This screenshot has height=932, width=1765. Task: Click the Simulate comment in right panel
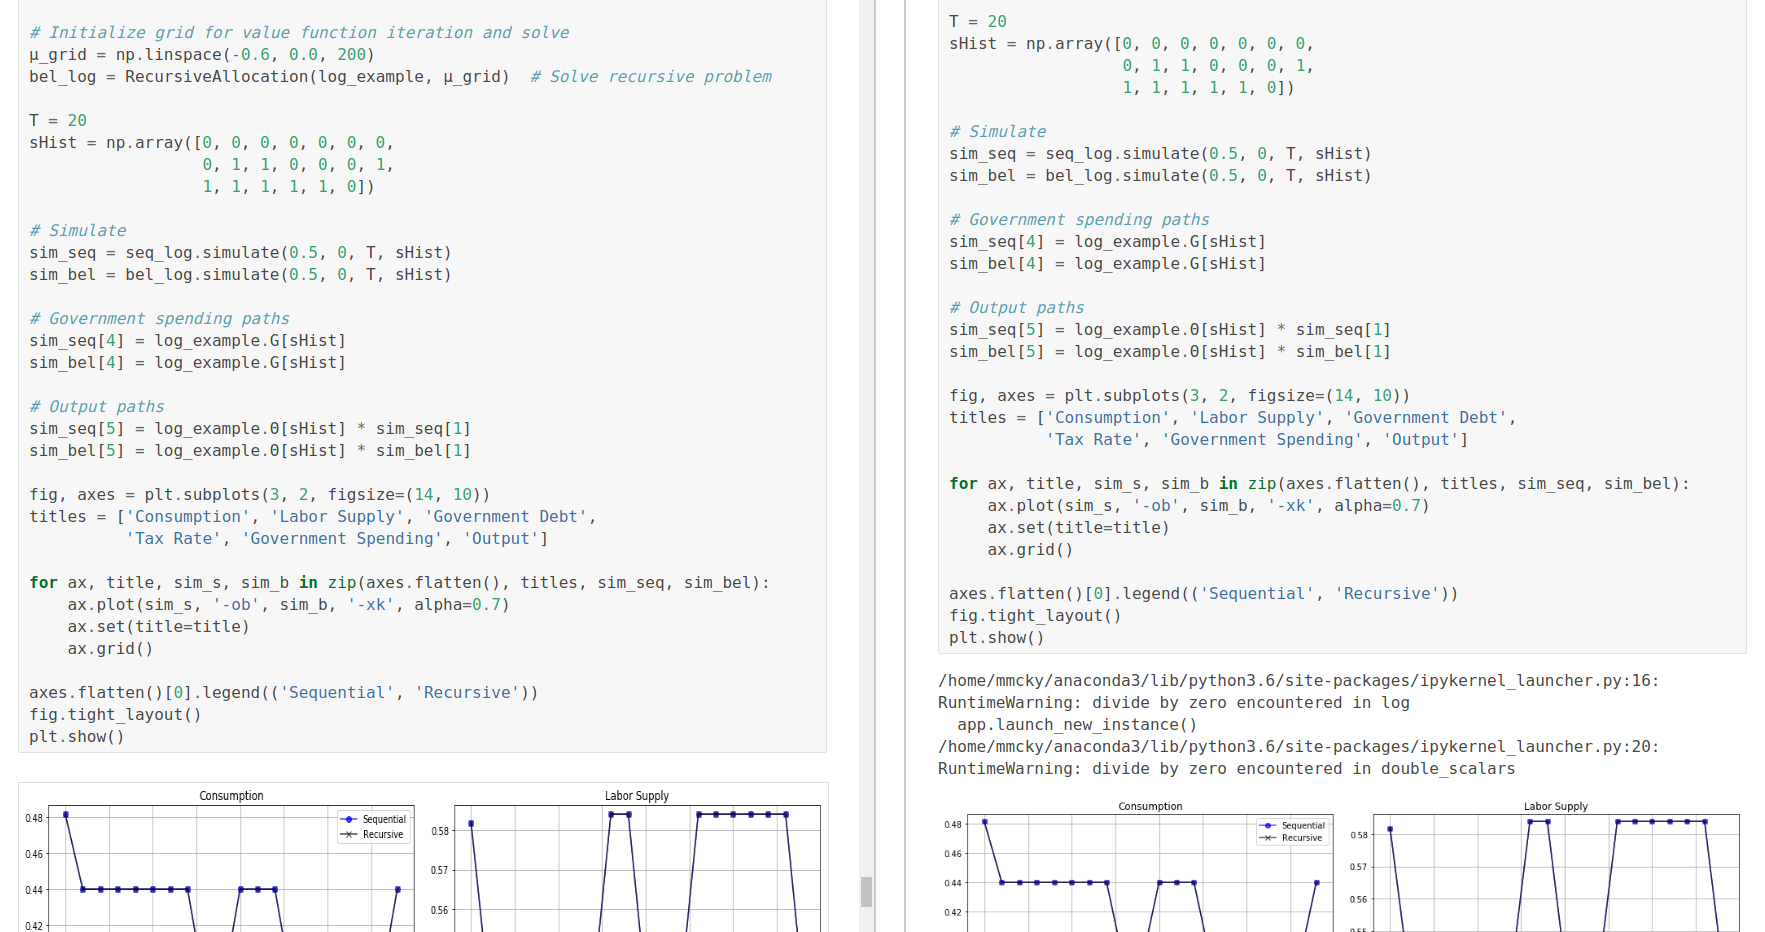[996, 131]
